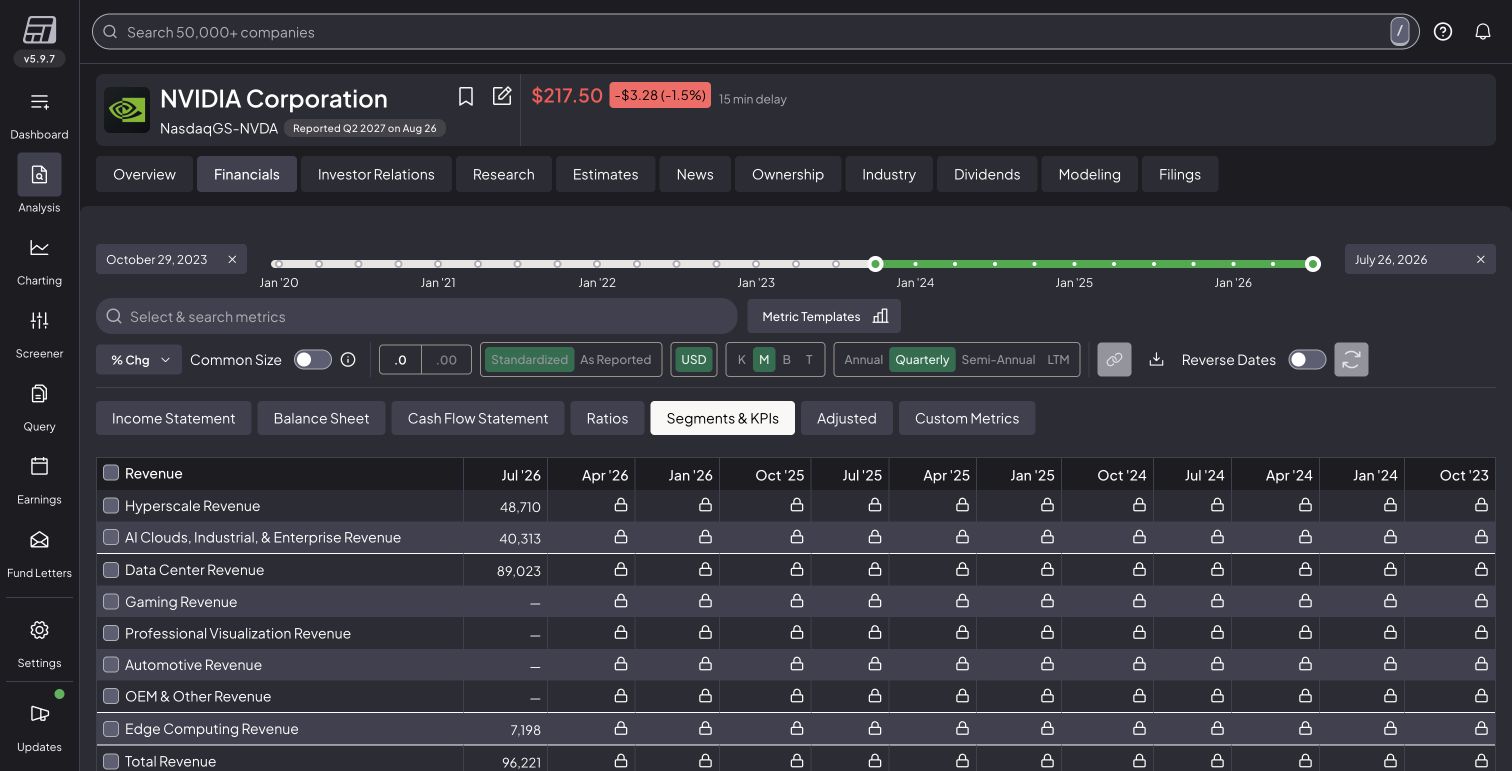
Task: Check the Gaming Revenue checkbox
Action: click(111, 602)
